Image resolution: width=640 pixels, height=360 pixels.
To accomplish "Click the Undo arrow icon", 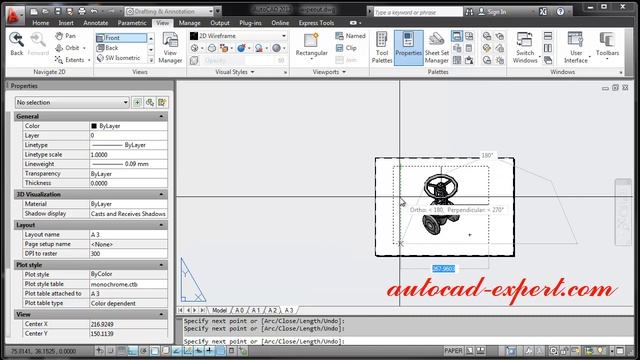I will pos(94,11).
